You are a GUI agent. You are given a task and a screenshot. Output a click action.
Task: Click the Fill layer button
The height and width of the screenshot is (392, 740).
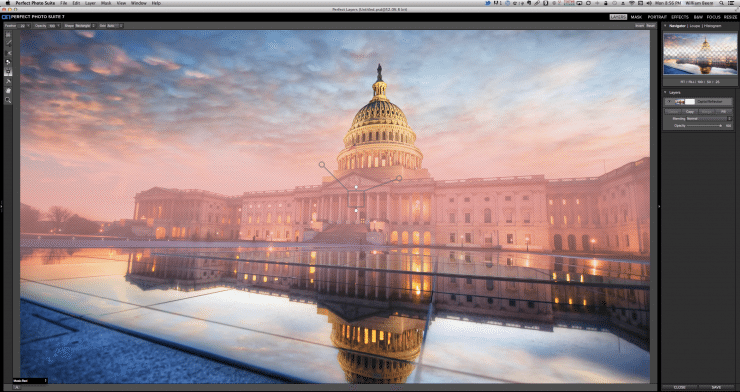(723, 112)
